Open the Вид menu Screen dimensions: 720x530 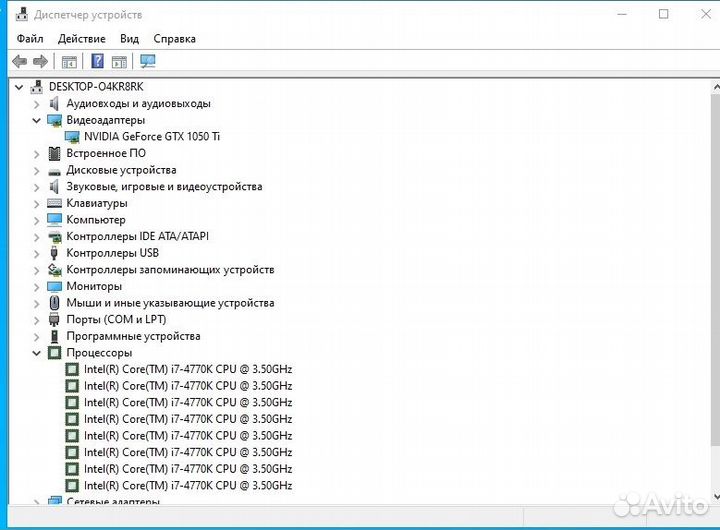(x=129, y=38)
